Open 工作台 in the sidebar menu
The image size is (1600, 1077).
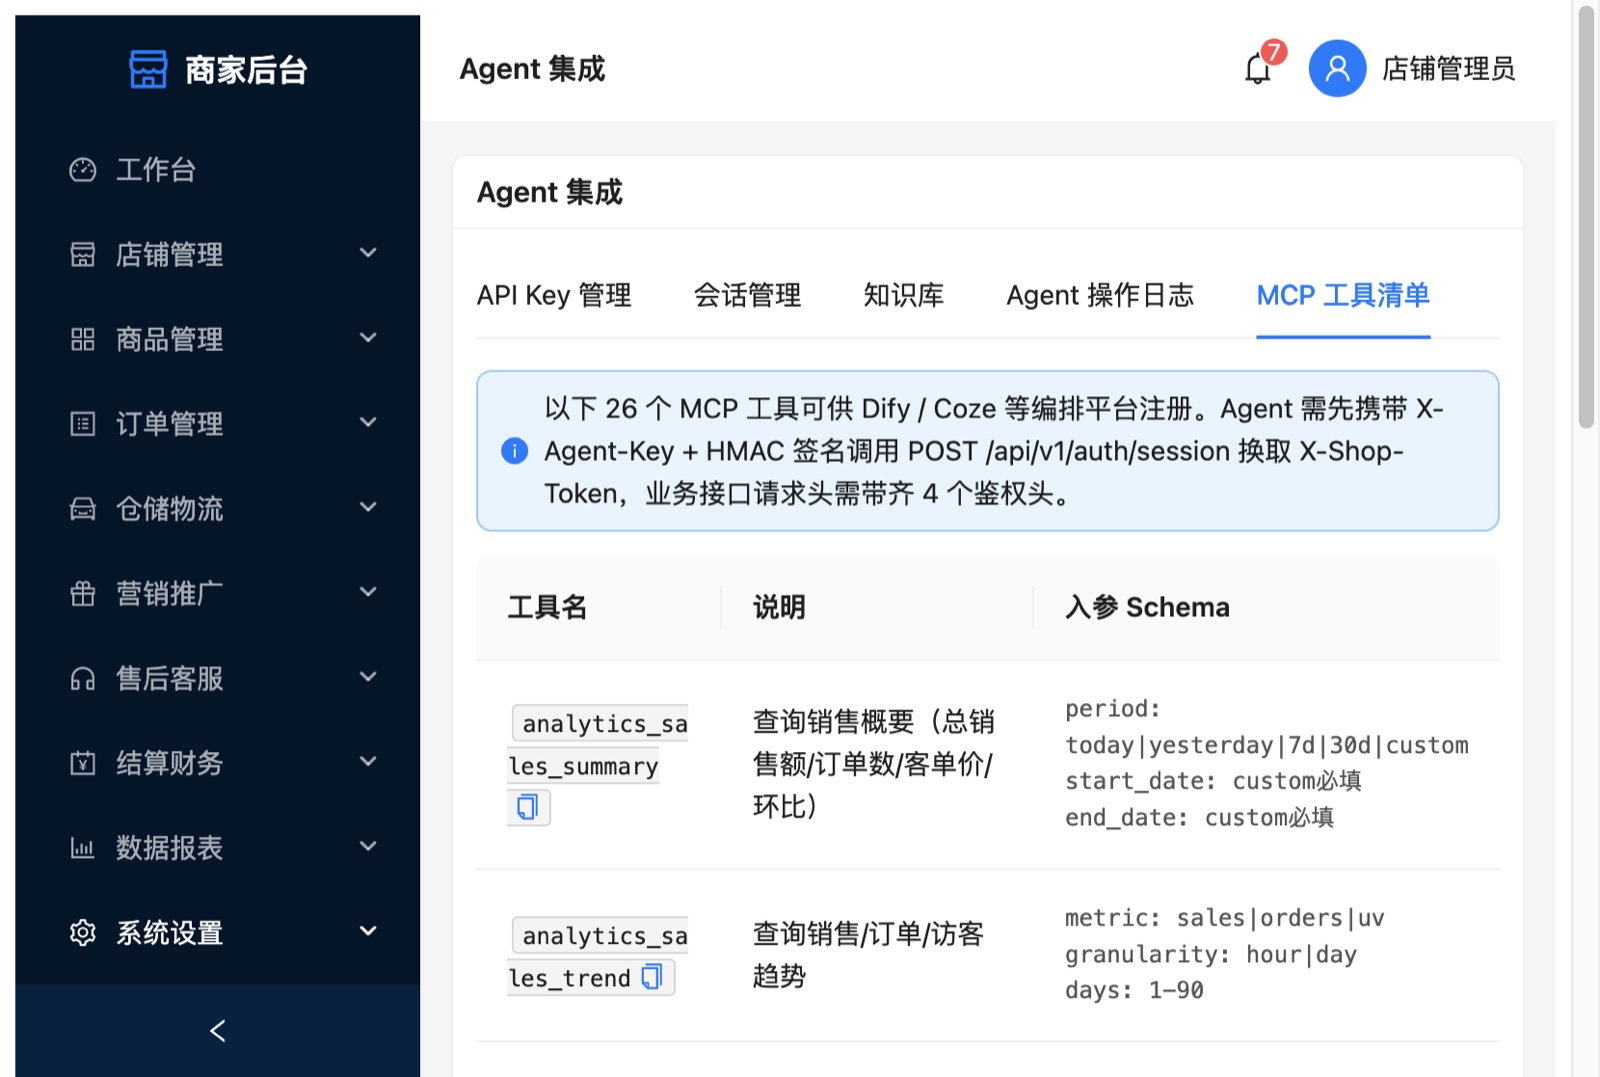pyautogui.click(x=218, y=170)
